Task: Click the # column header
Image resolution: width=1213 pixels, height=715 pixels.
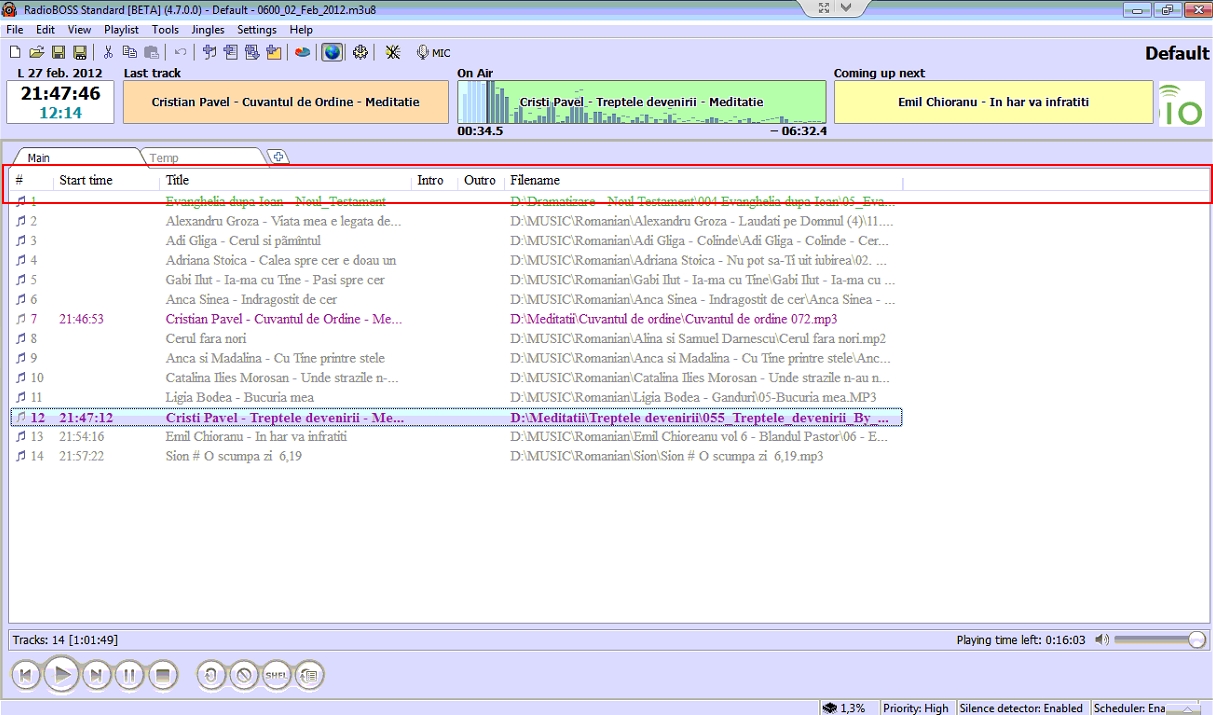Action: pos(32,181)
